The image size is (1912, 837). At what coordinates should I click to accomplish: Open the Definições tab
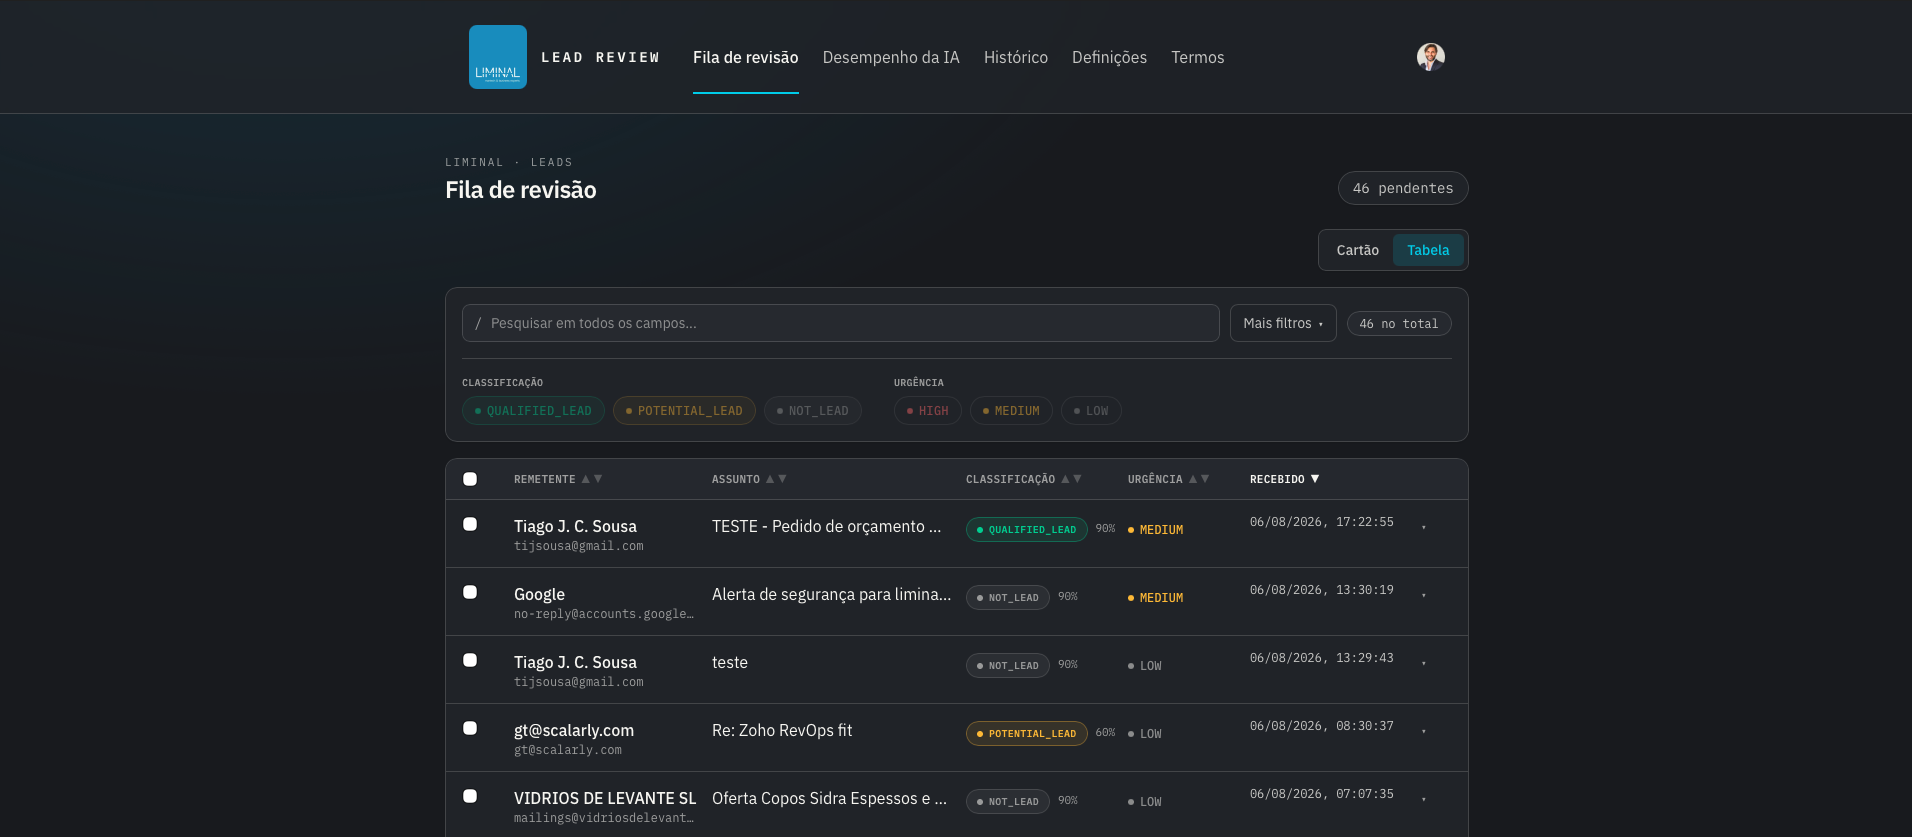(x=1110, y=58)
